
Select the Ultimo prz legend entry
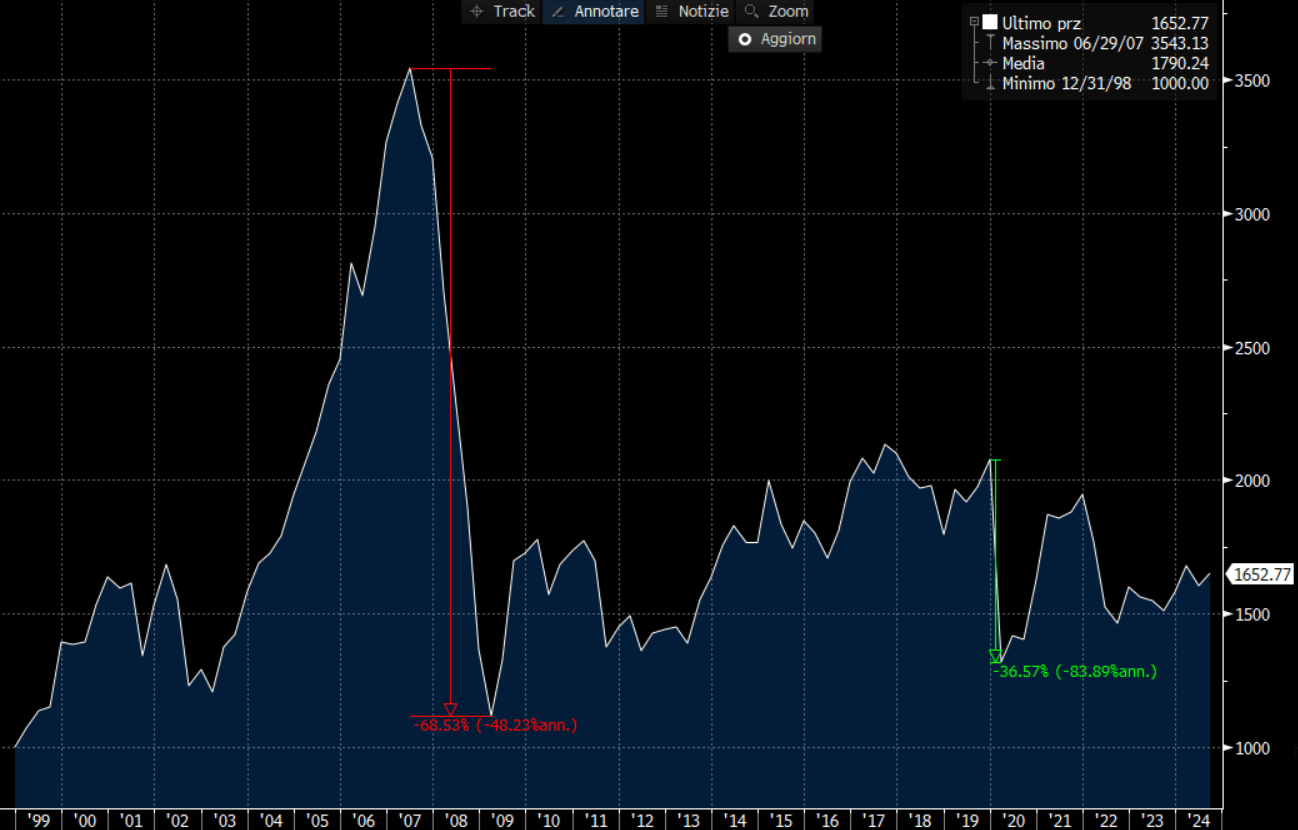(x=1044, y=23)
